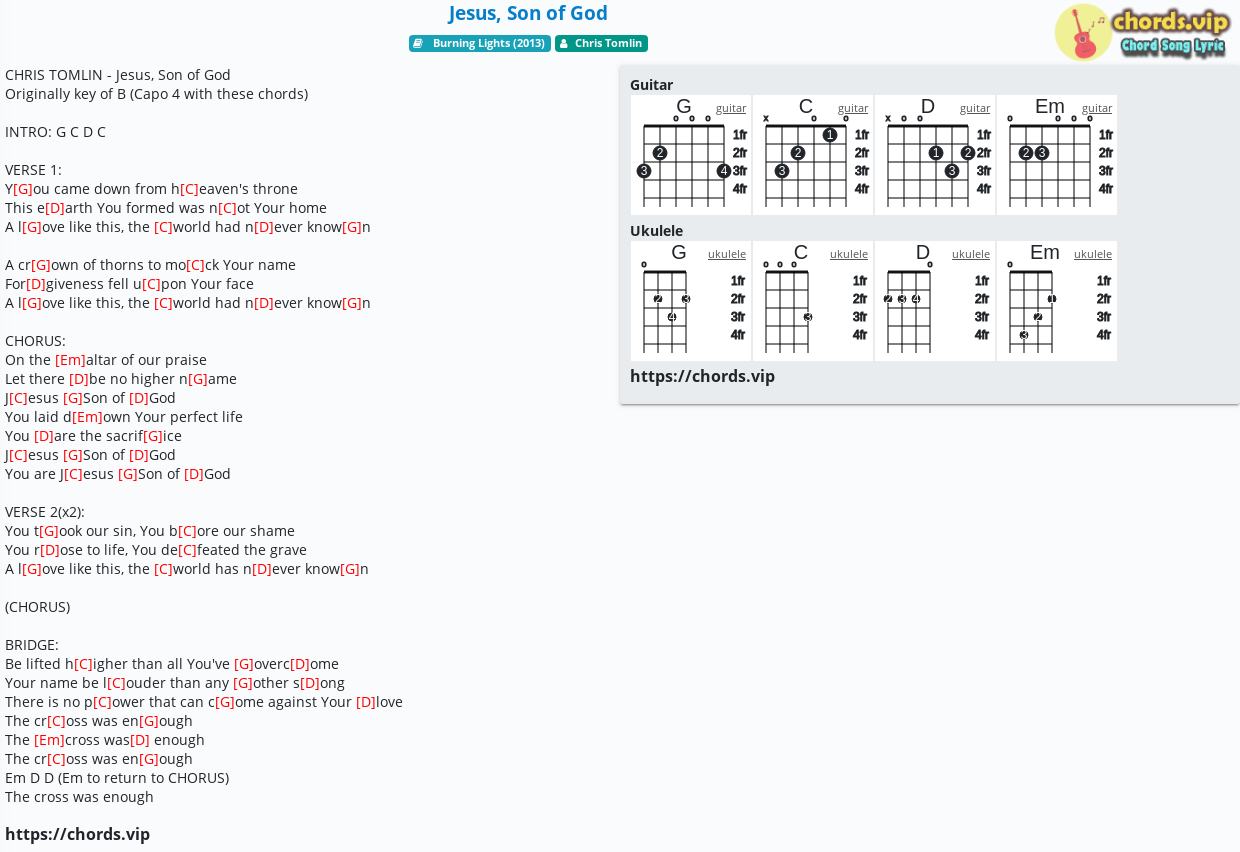Viewport: 1240px width, 852px height.
Task: Click the line 'For giveness fell upon Your face'
Action: tap(129, 284)
